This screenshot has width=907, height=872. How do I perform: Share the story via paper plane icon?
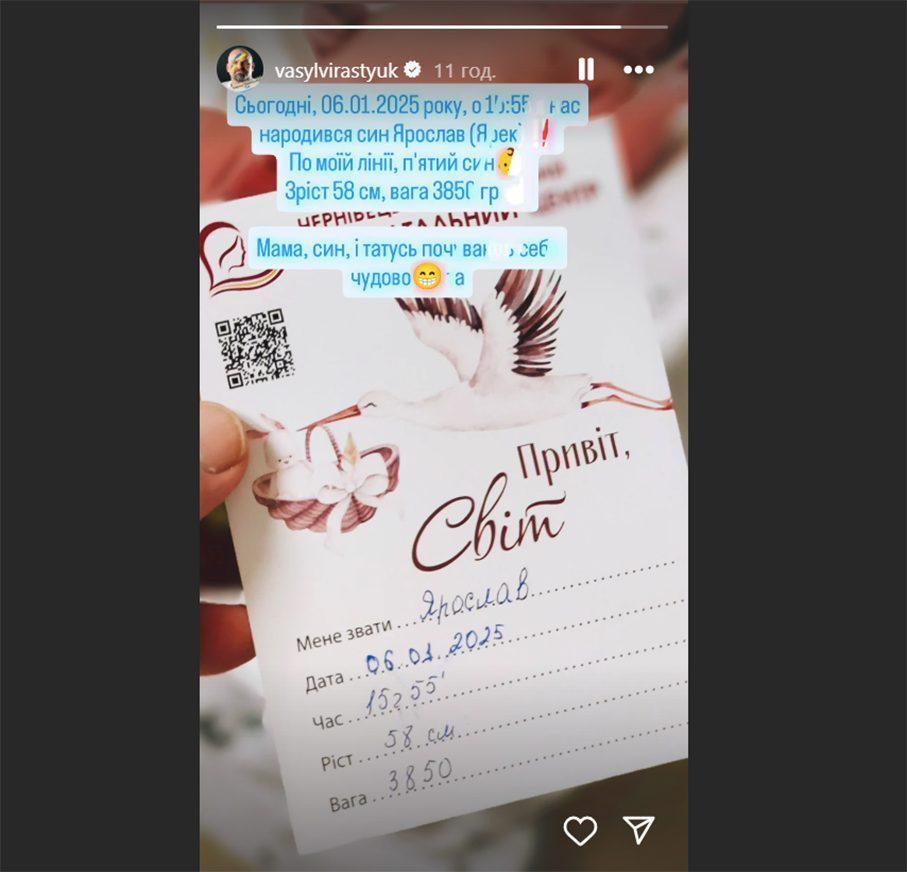(638, 830)
